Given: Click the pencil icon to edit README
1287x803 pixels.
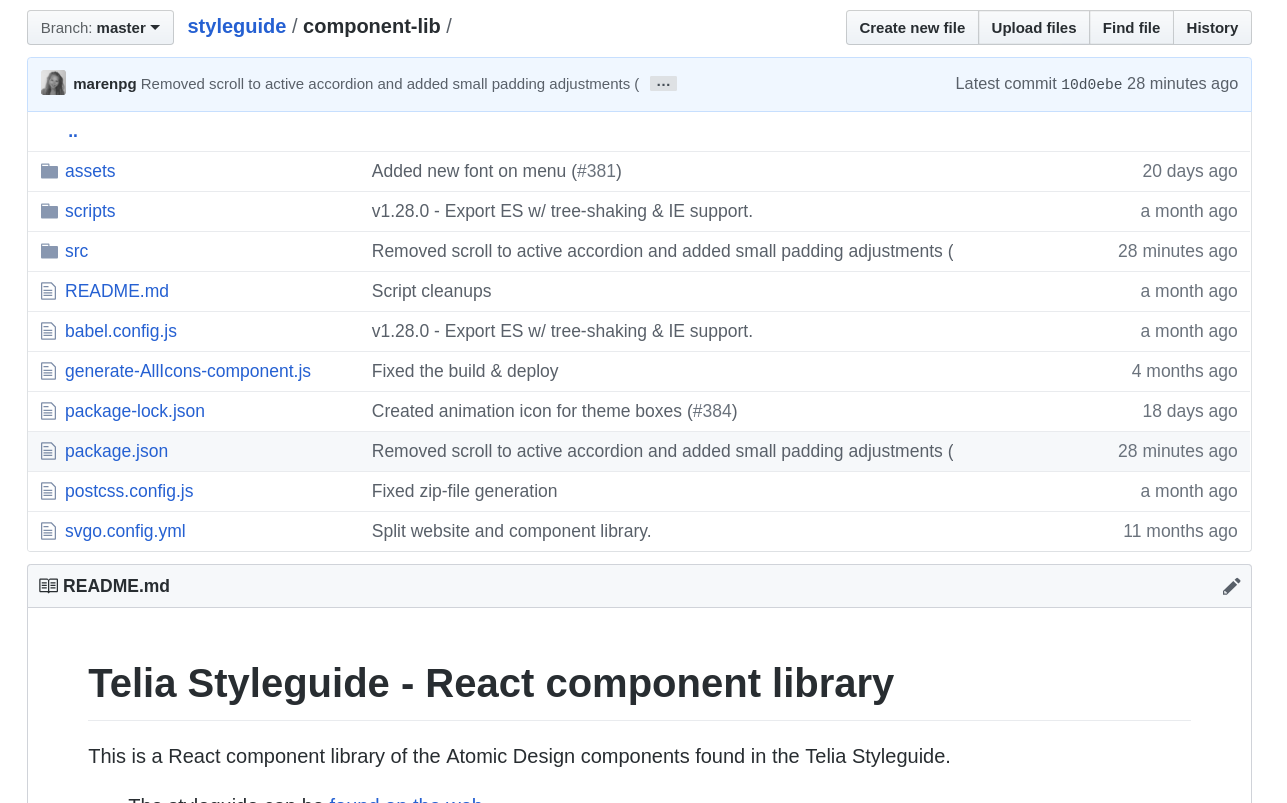Looking at the screenshot, I should point(1231,586).
